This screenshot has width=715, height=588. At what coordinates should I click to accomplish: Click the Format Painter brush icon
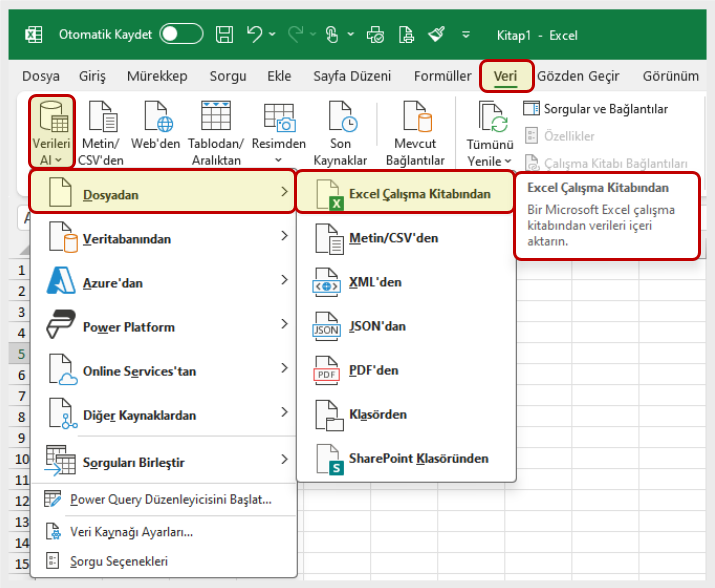pyautogui.click(x=436, y=34)
